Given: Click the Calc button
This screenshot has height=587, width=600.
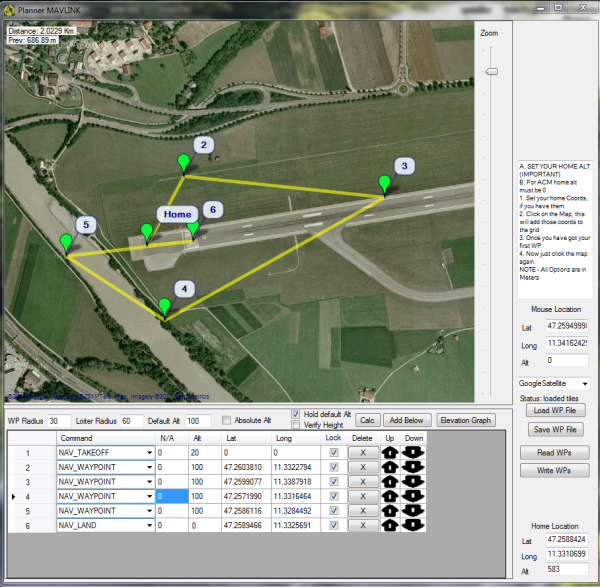Looking at the screenshot, I should point(367,420).
